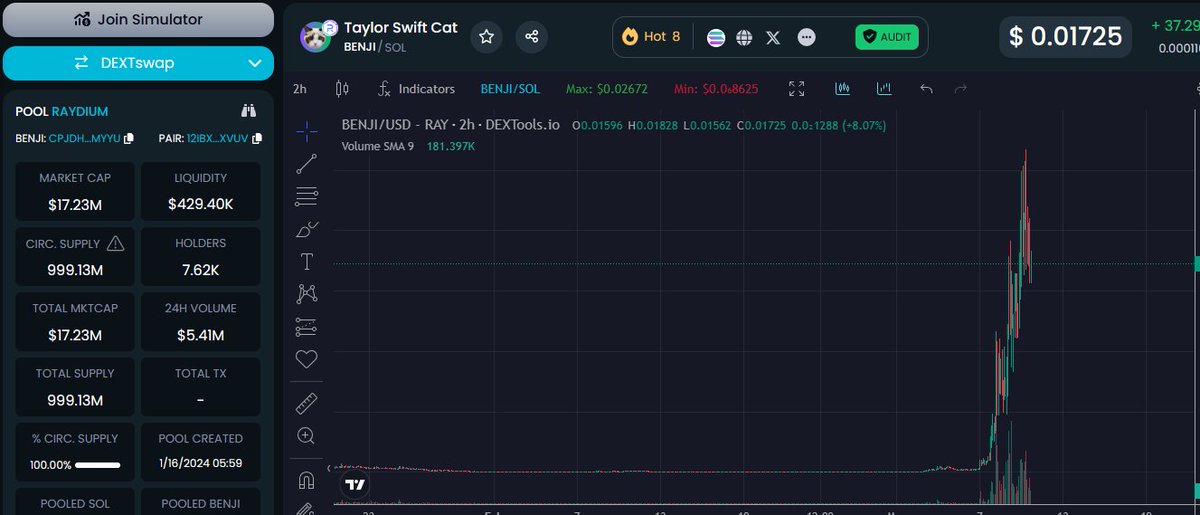1200x515 pixels.
Task: Open PAIR address 12IBX...XVUV link
Action: coord(217,138)
